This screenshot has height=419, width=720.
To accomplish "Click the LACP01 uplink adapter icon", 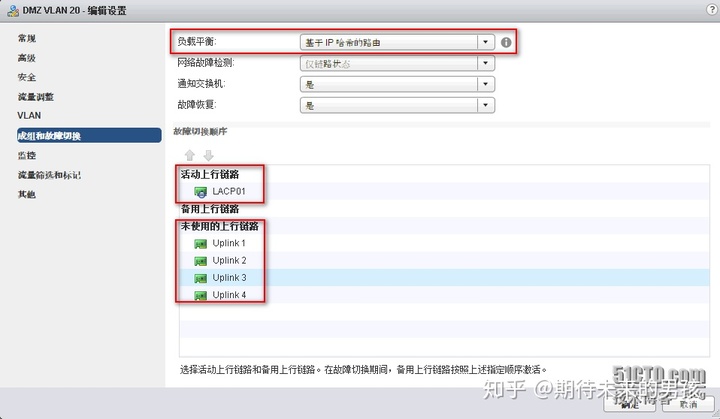I will click(200, 192).
